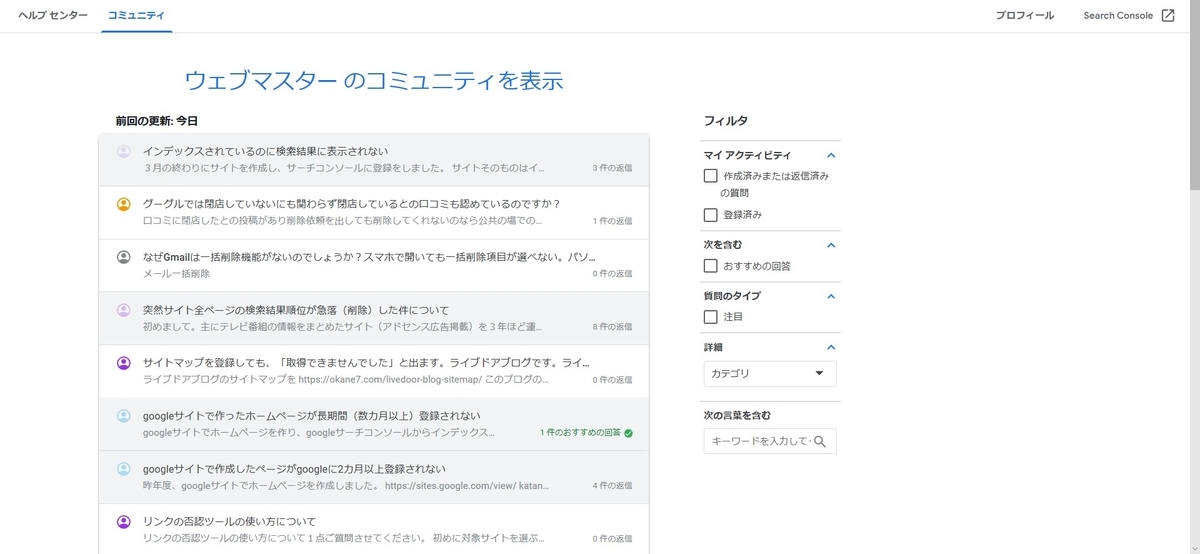This screenshot has width=1200, height=554.
Task: Click green checkmark on recommended answer badge
Action: (x=628, y=433)
